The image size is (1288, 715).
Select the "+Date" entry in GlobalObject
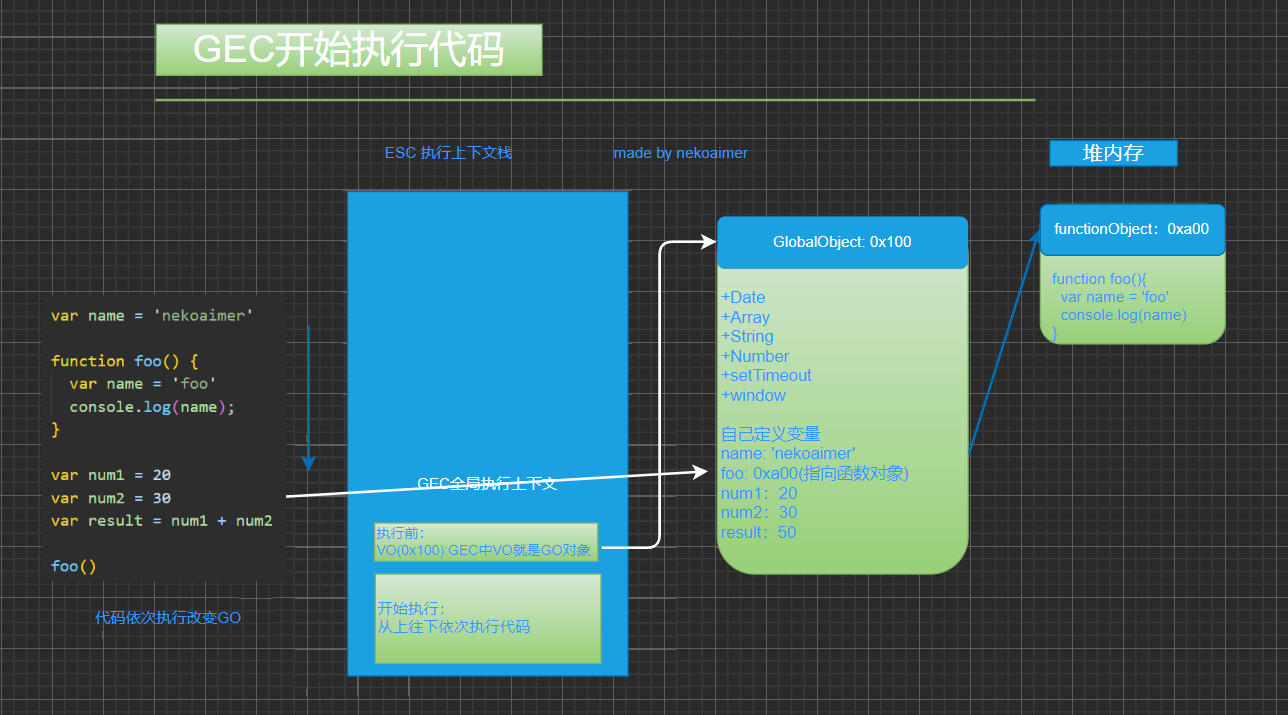pos(743,297)
